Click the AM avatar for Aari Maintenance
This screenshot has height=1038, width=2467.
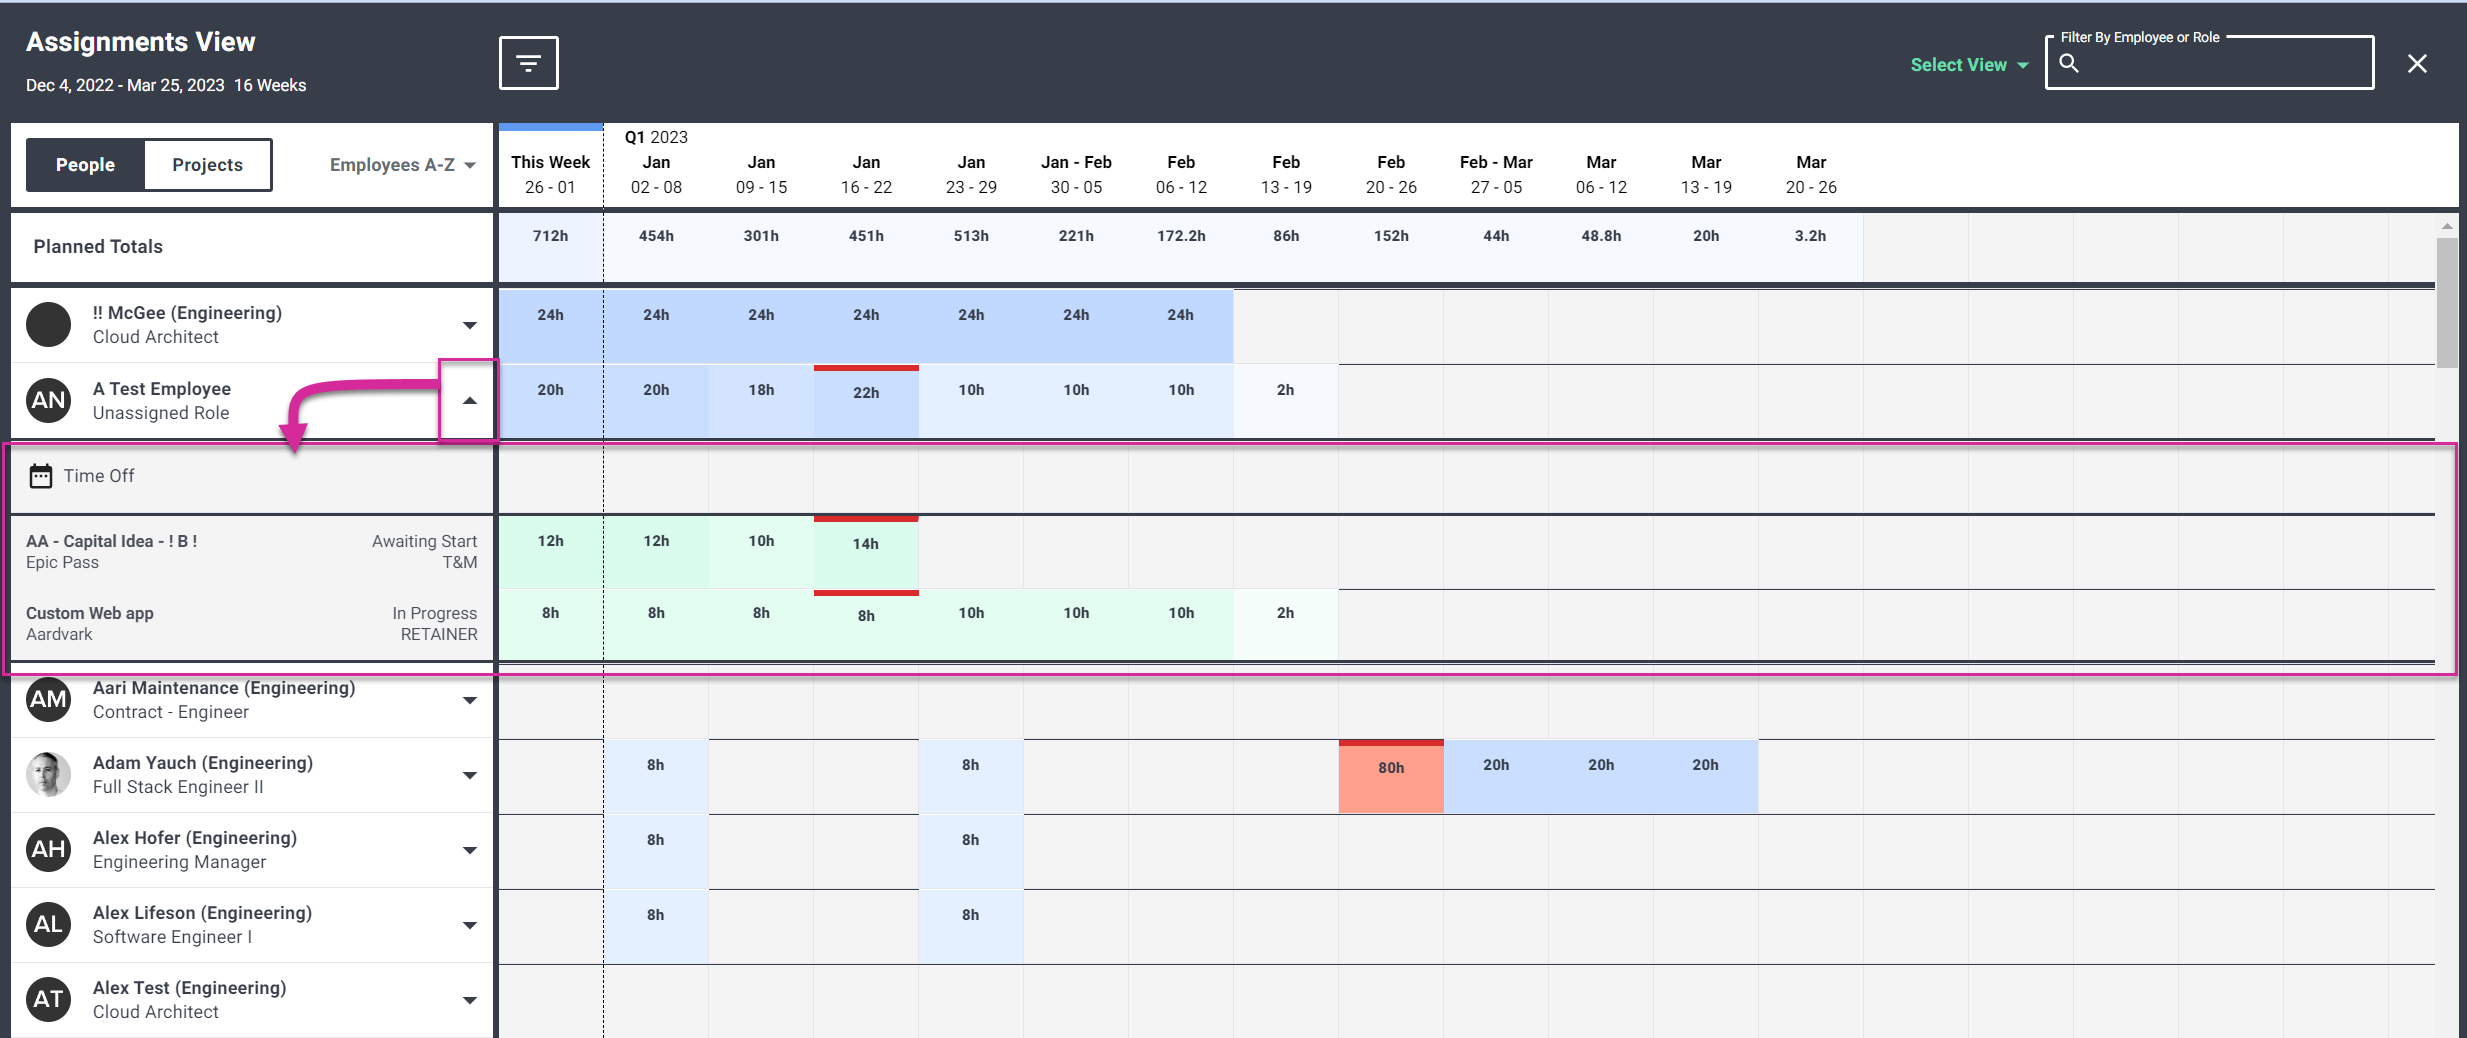[48, 699]
